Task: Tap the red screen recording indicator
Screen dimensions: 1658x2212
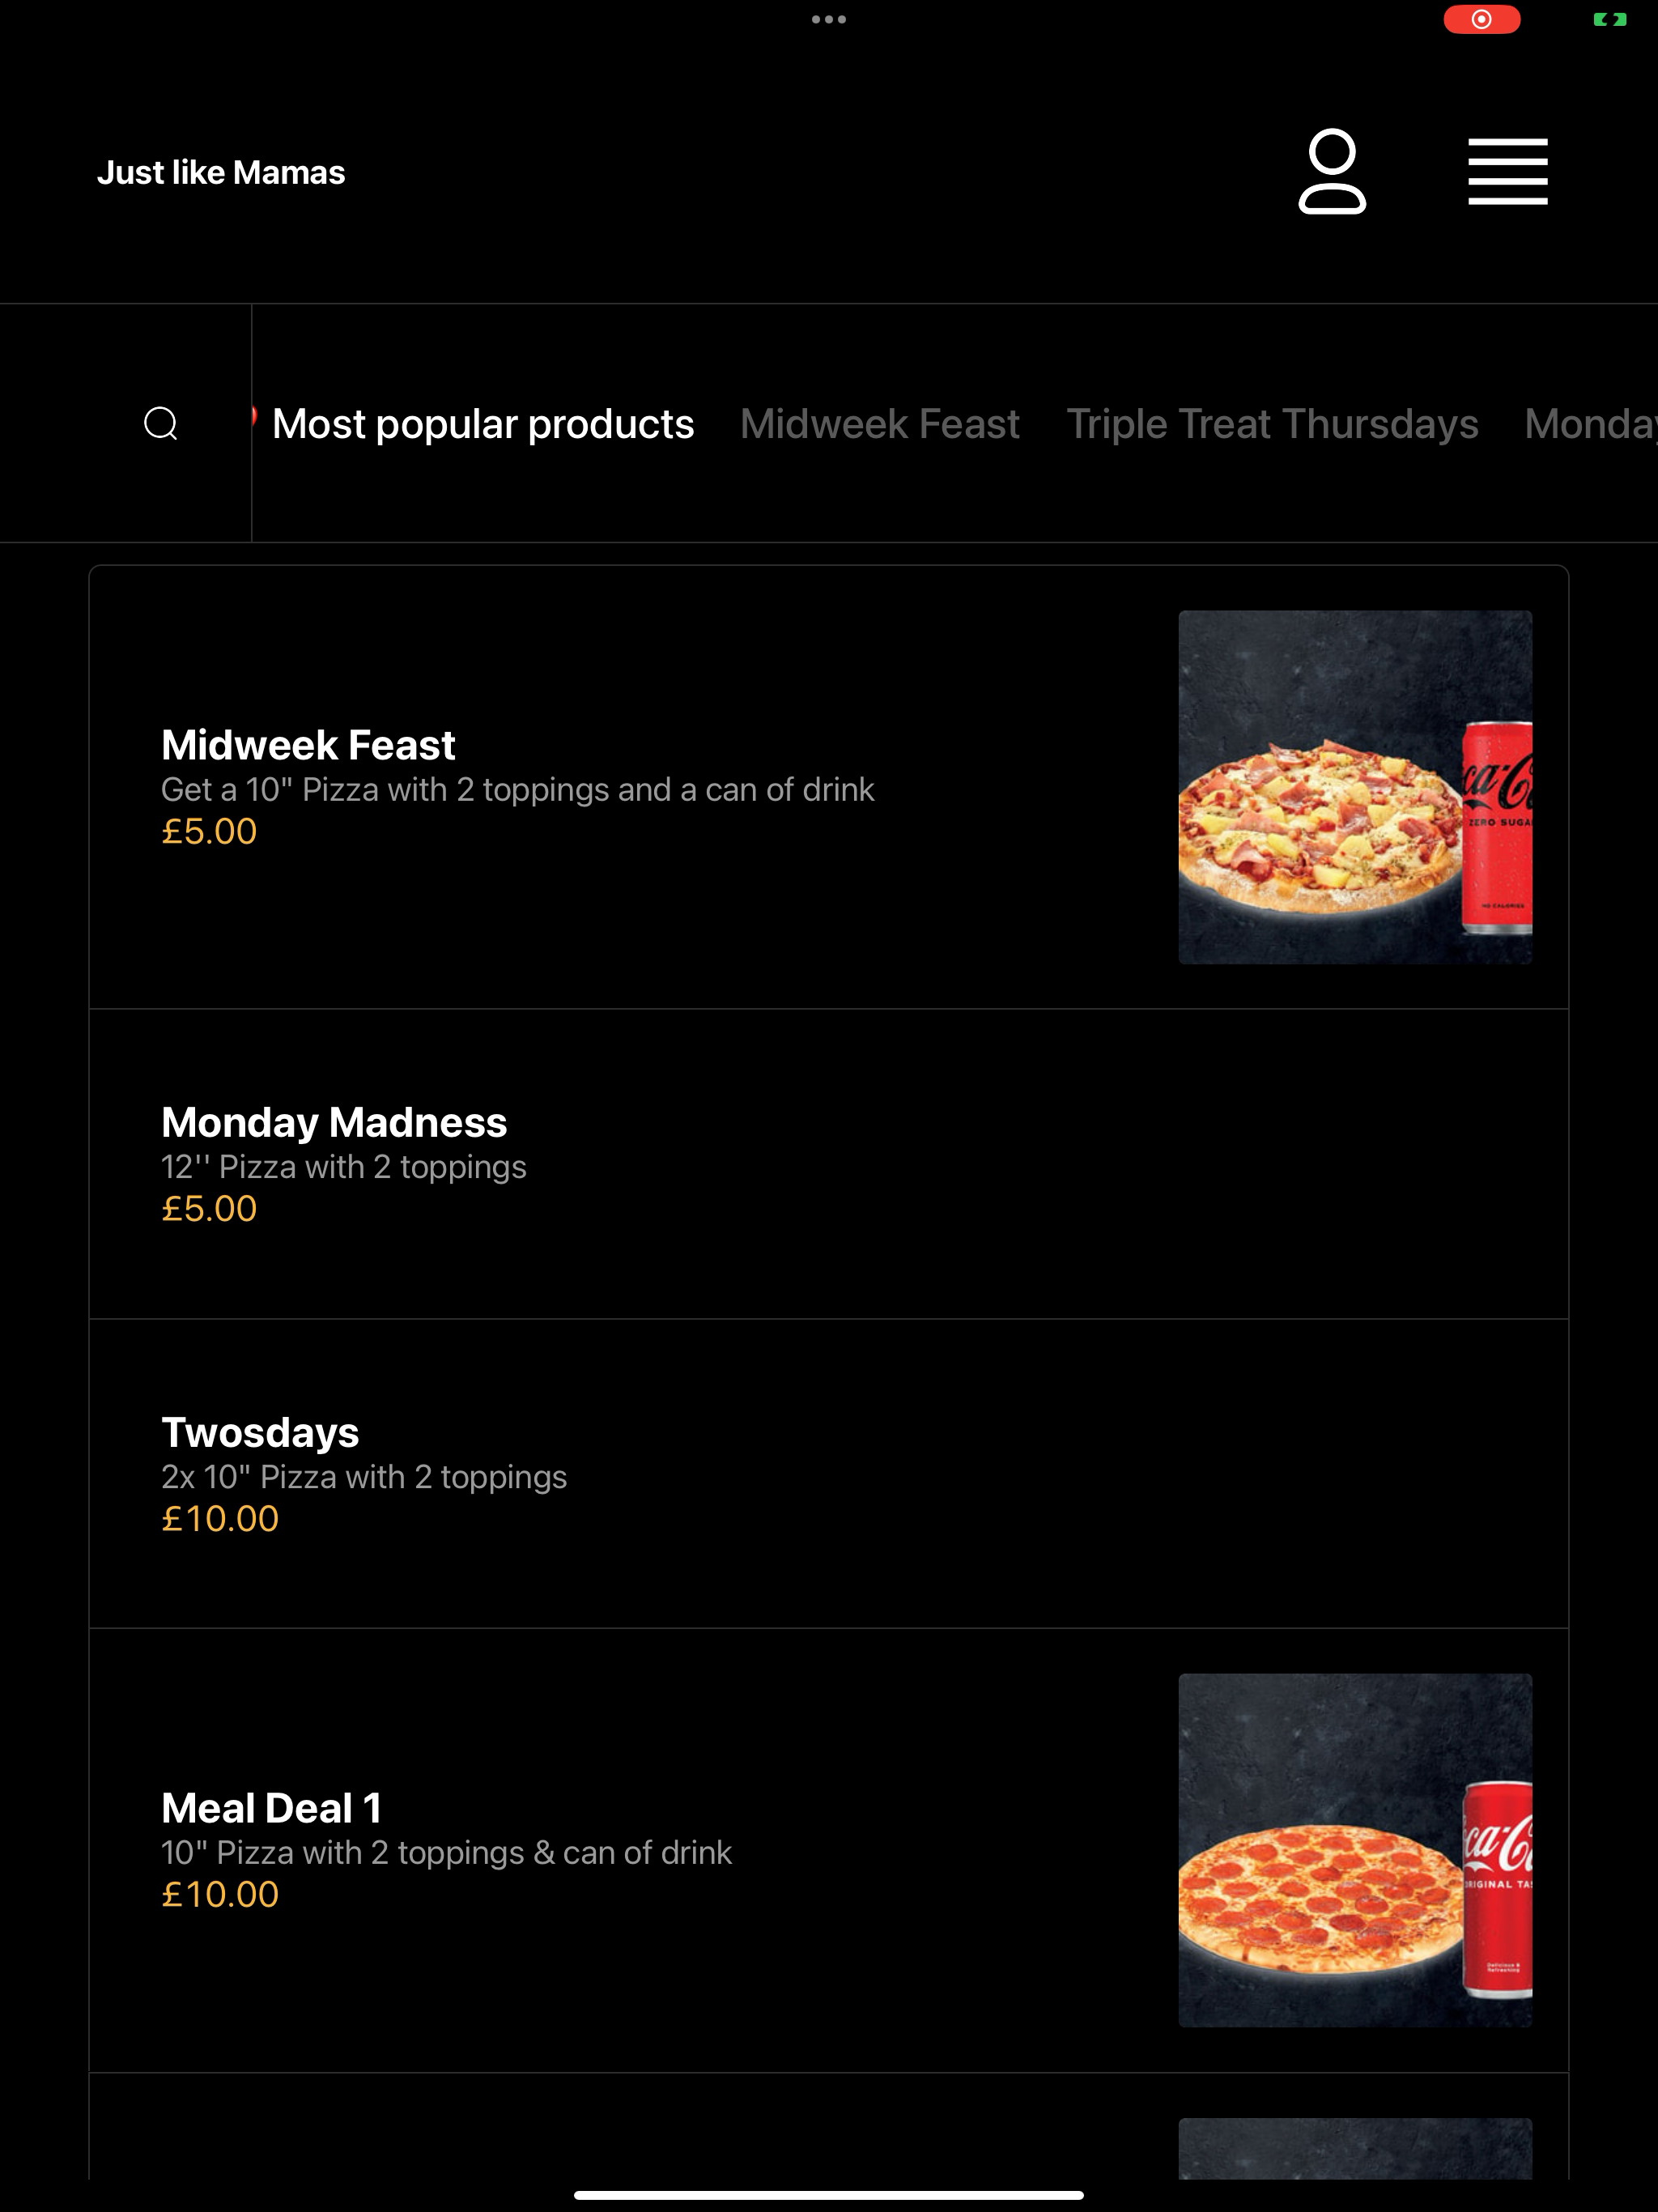Action: pyautogui.click(x=1482, y=19)
